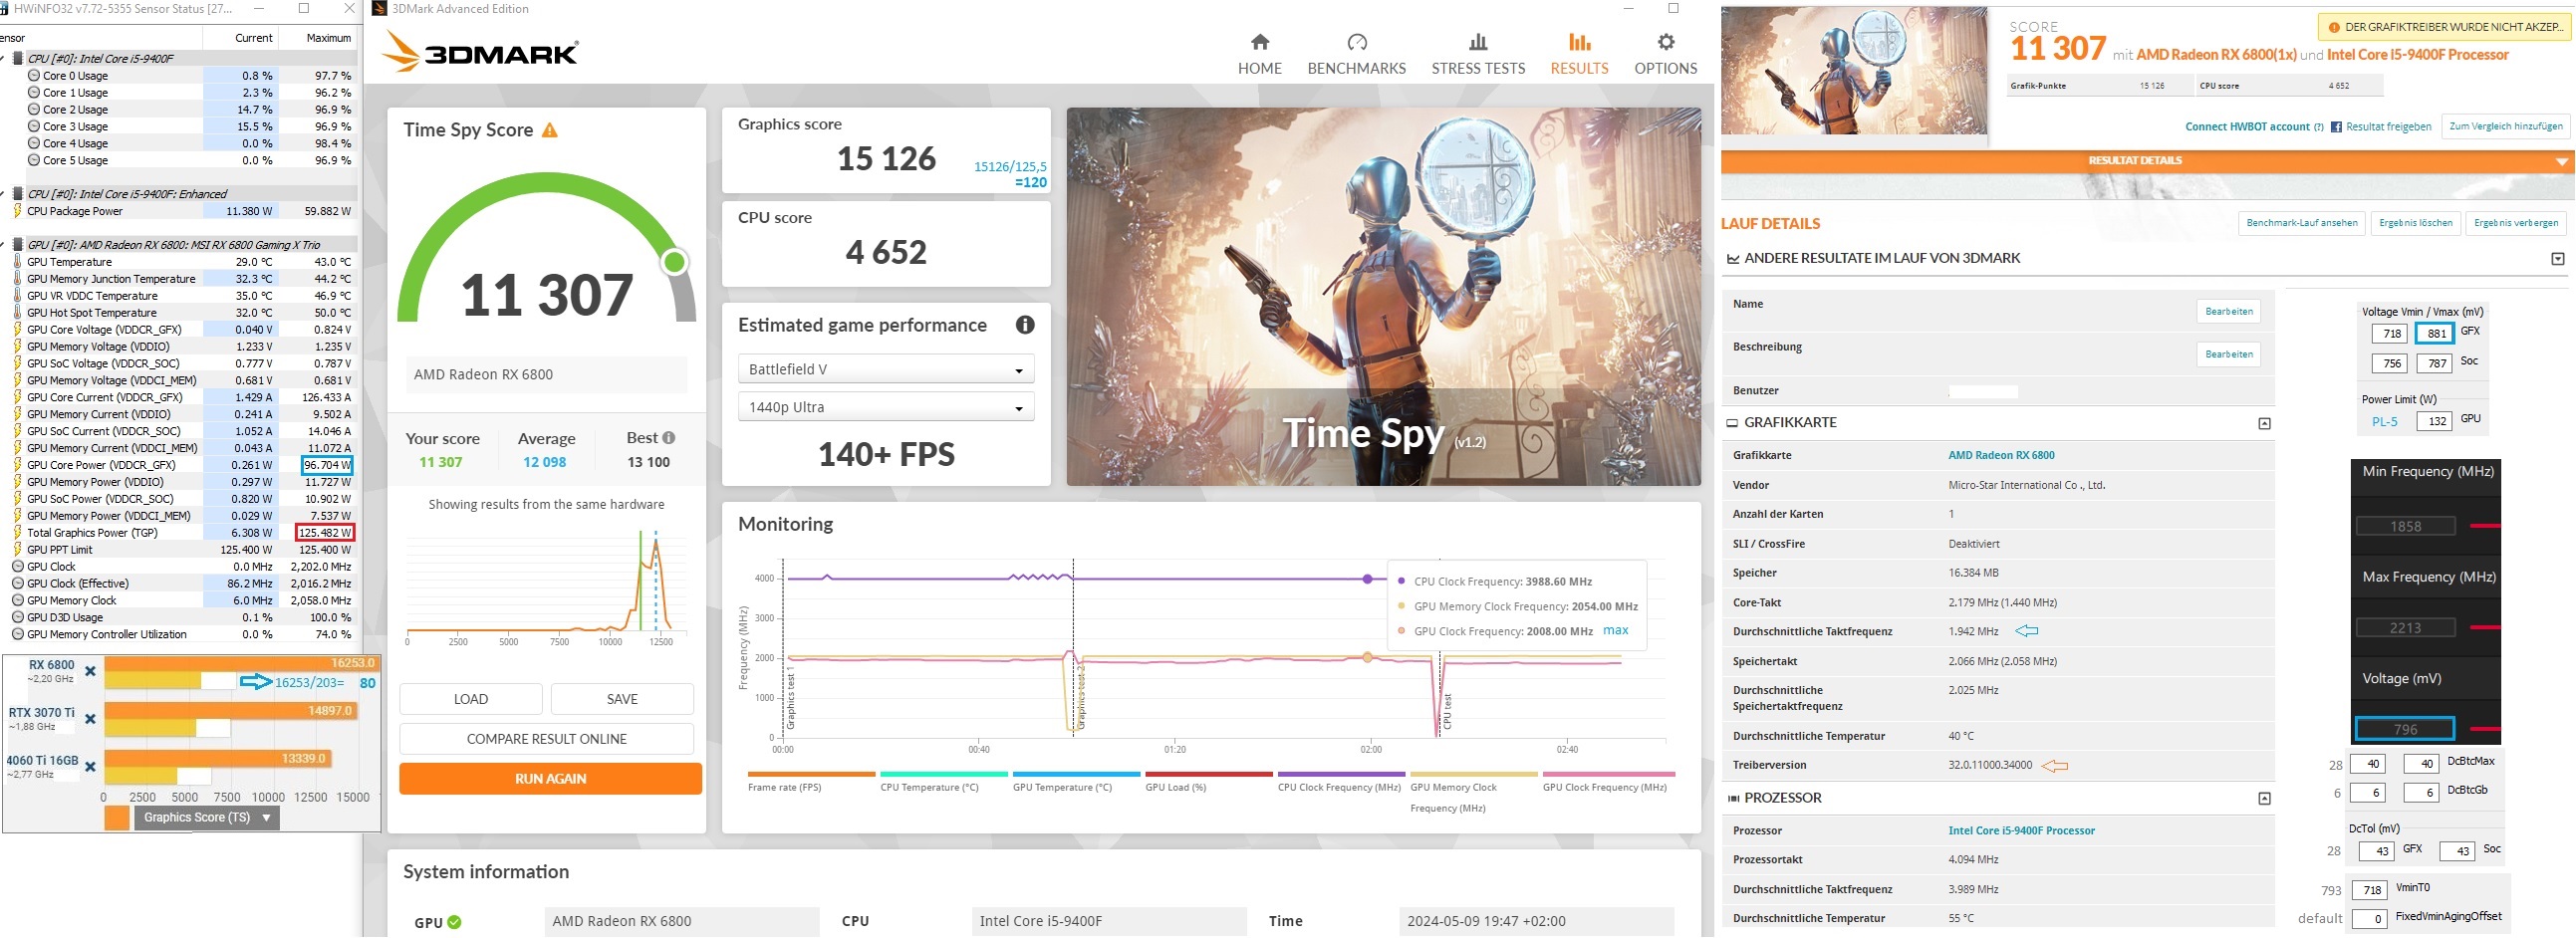This screenshot has width=2576, height=938.
Task: Click the 3DMark logo
Action: pyautogui.click(x=481, y=51)
